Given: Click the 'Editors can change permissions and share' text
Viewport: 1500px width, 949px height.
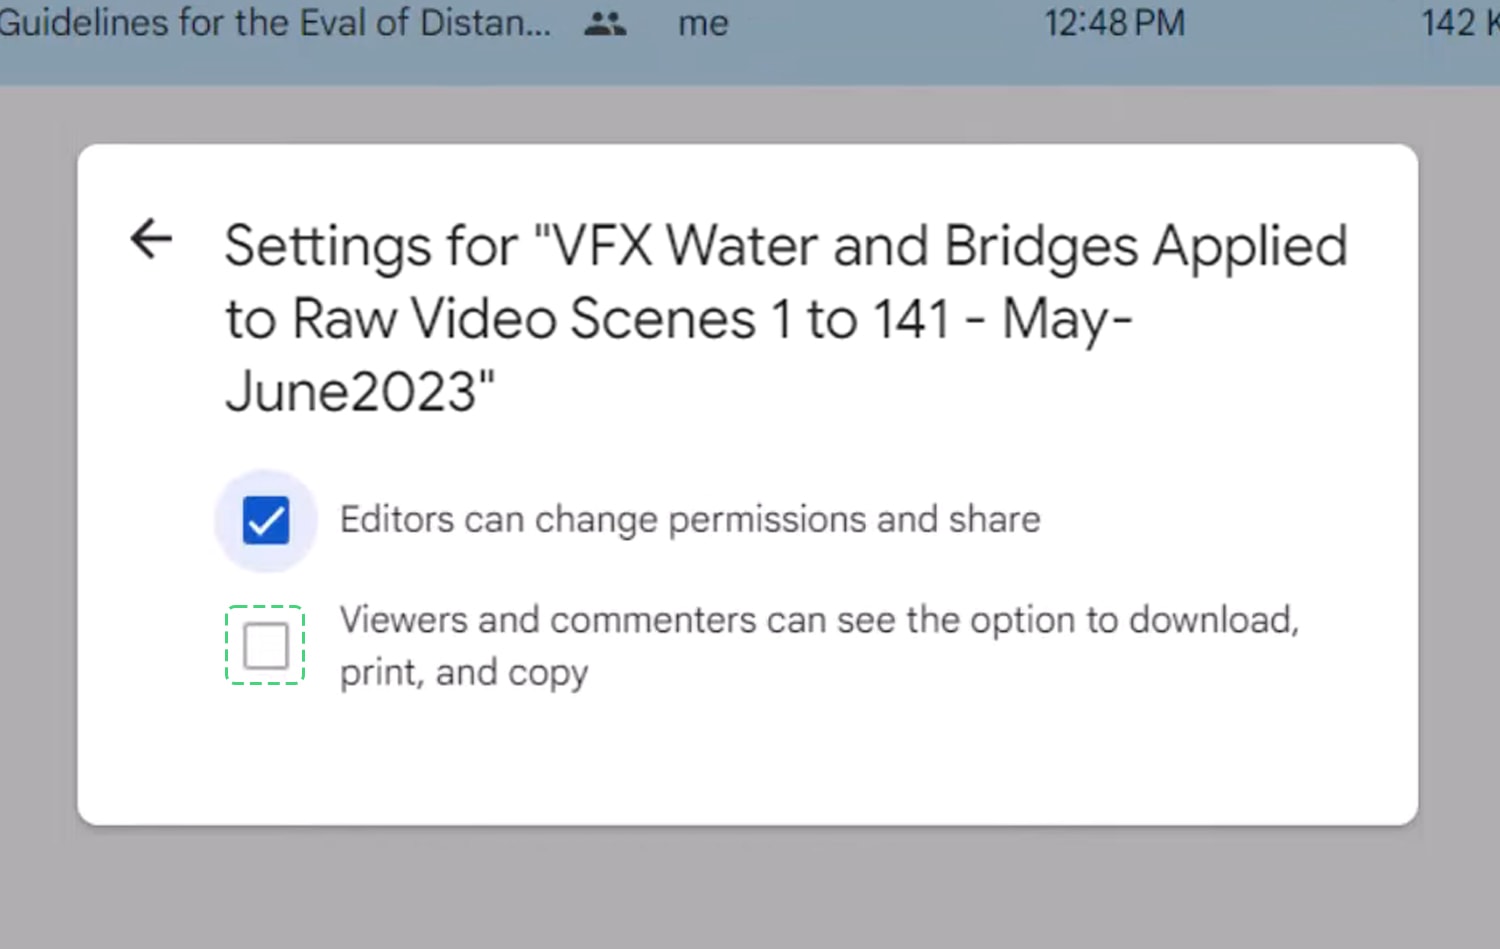Looking at the screenshot, I should pos(689,519).
